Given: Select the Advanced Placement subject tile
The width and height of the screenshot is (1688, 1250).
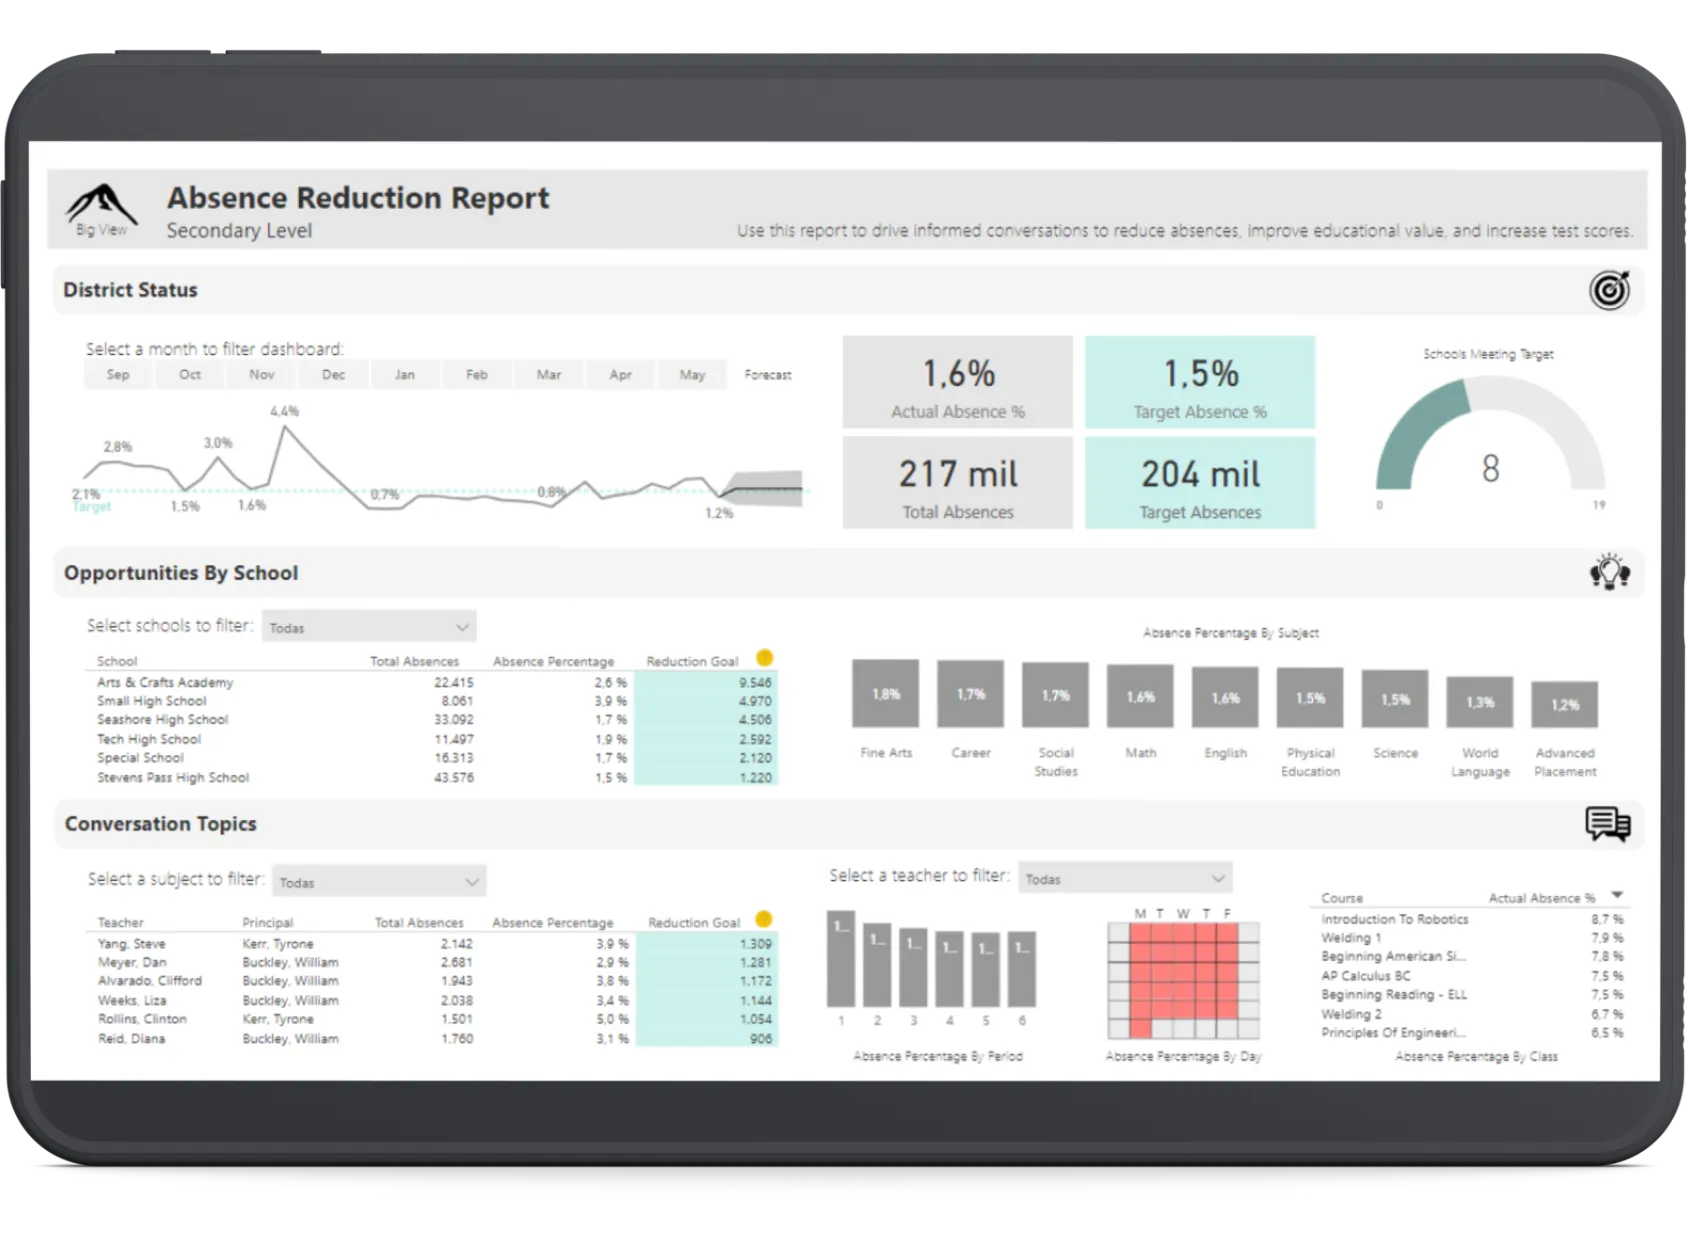Looking at the screenshot, I should pos(1565,704).
